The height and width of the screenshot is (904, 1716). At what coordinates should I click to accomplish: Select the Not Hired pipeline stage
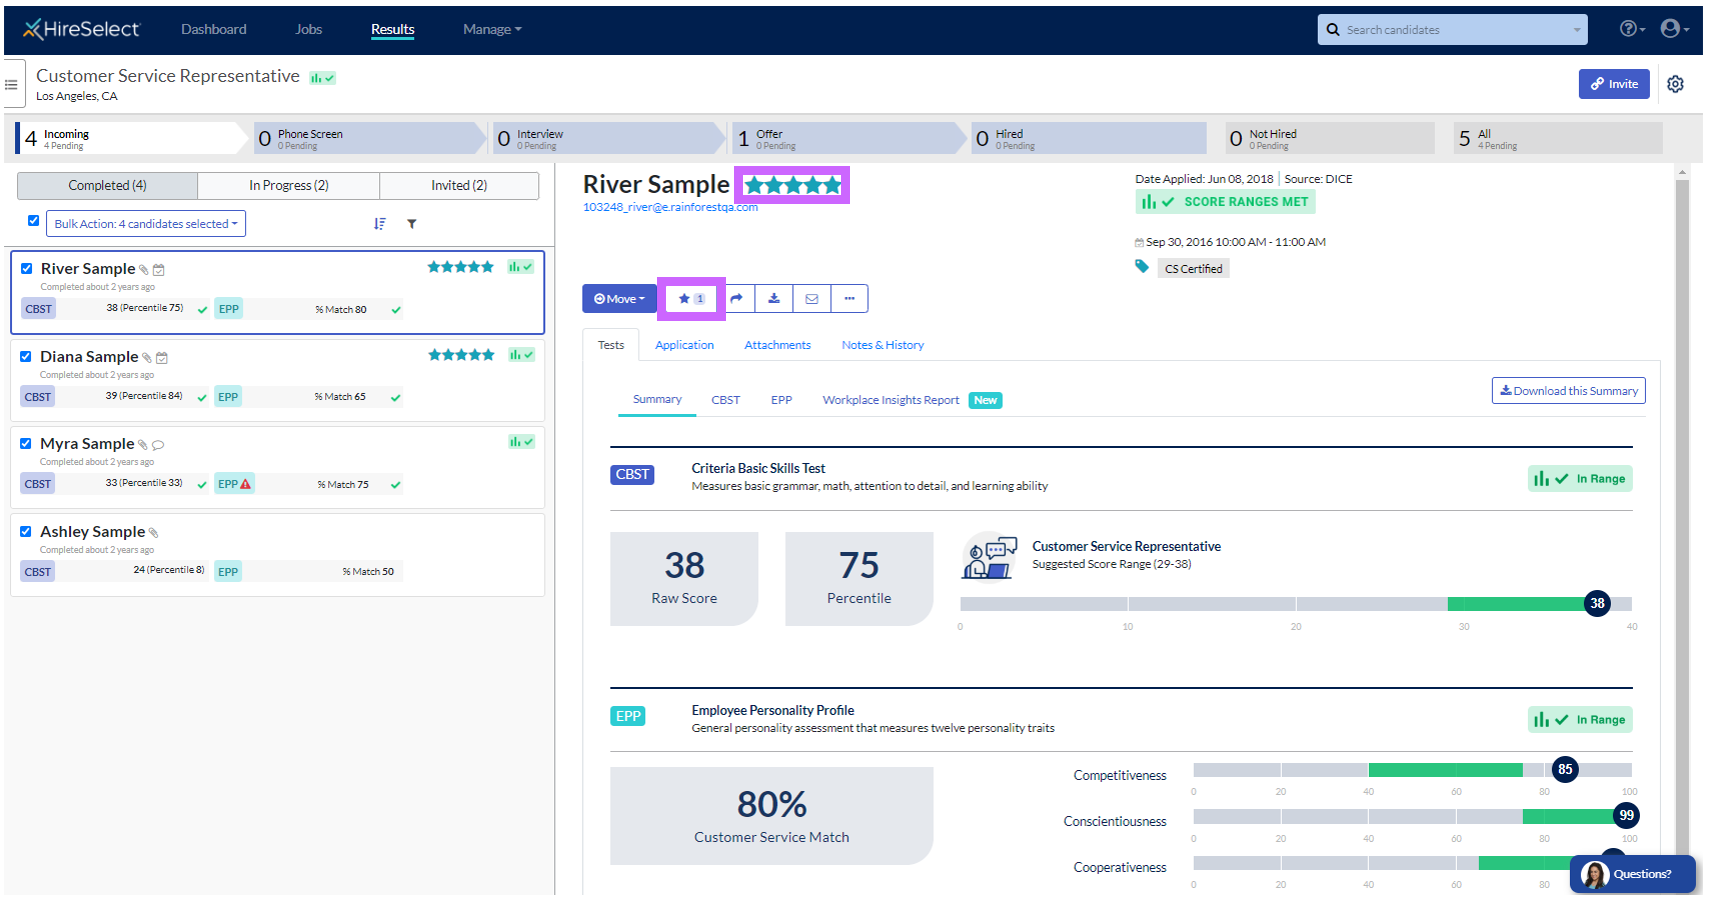(x=1330, y=138)
